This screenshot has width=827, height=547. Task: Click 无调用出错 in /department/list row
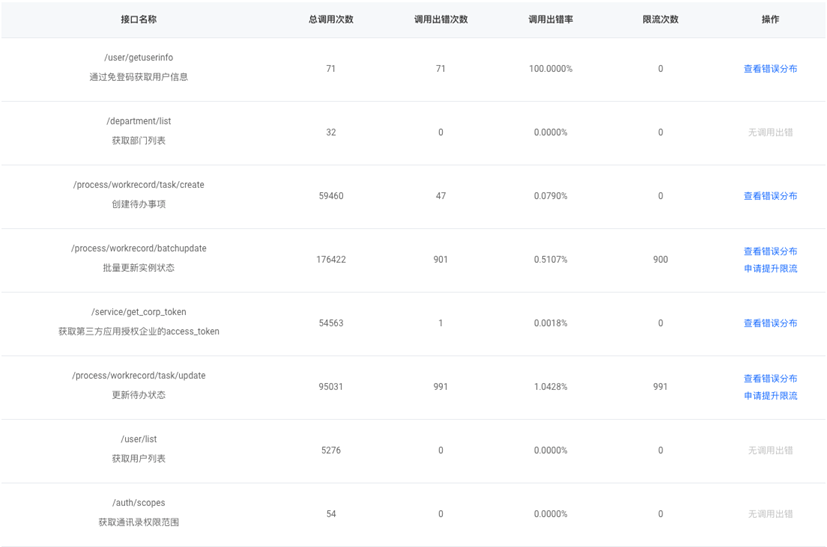click(x=770, y=132)
